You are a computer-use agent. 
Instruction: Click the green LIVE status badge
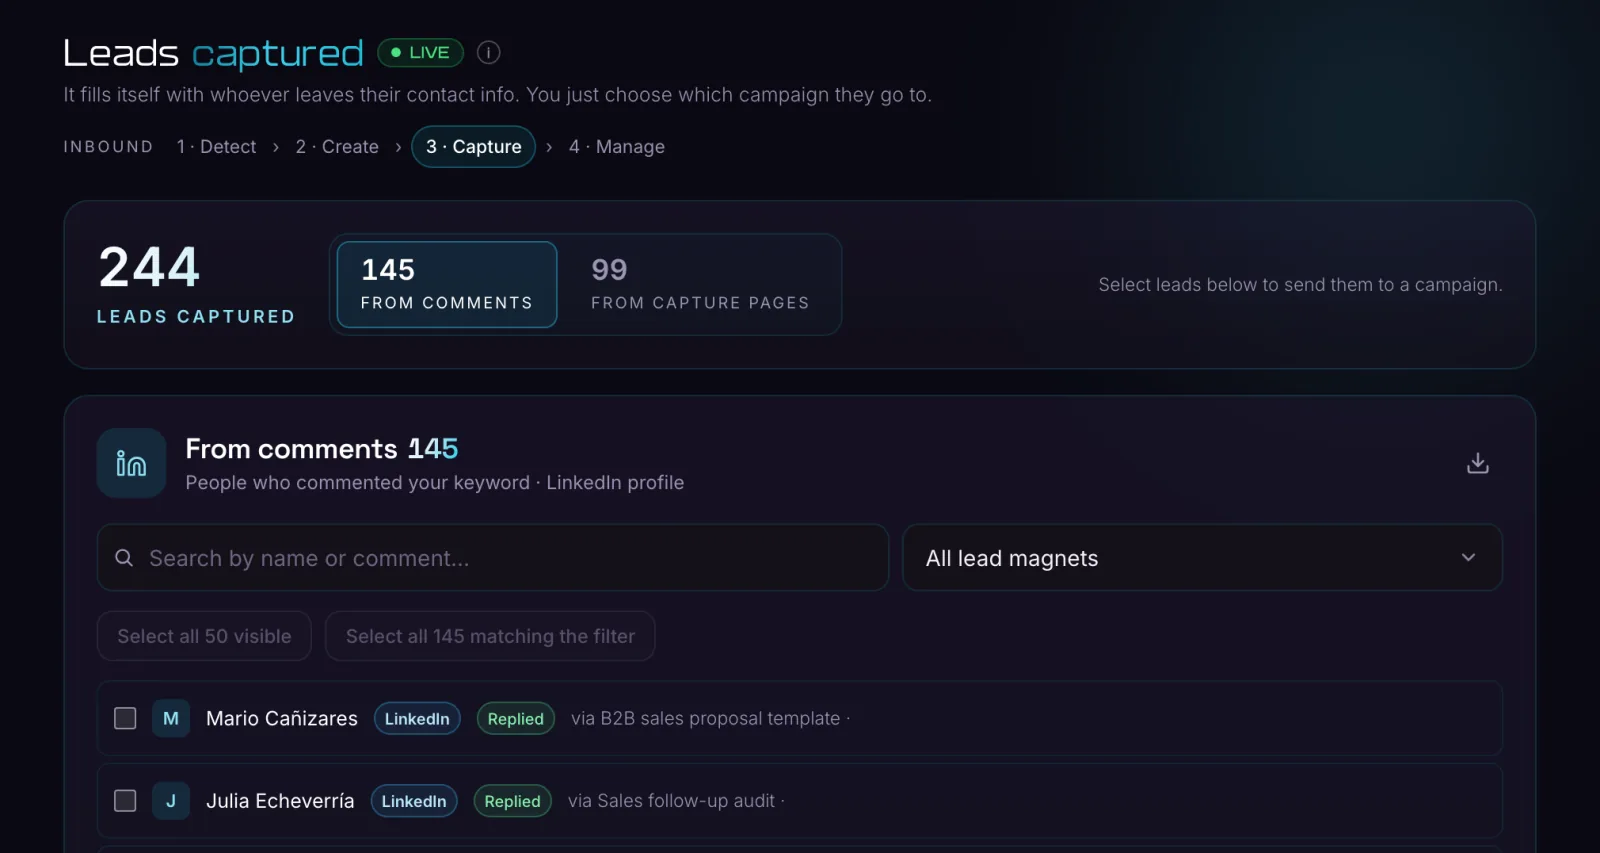click(420, 52)
